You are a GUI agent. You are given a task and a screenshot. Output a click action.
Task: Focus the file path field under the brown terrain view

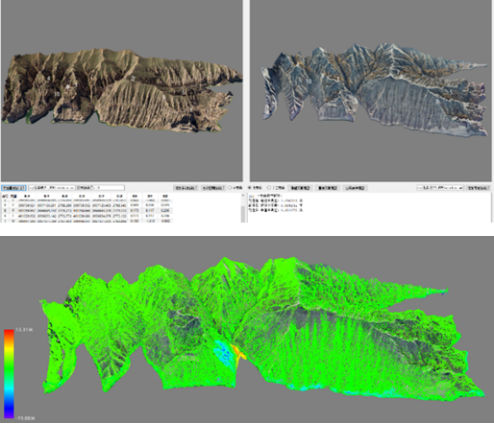coord(52,188)
